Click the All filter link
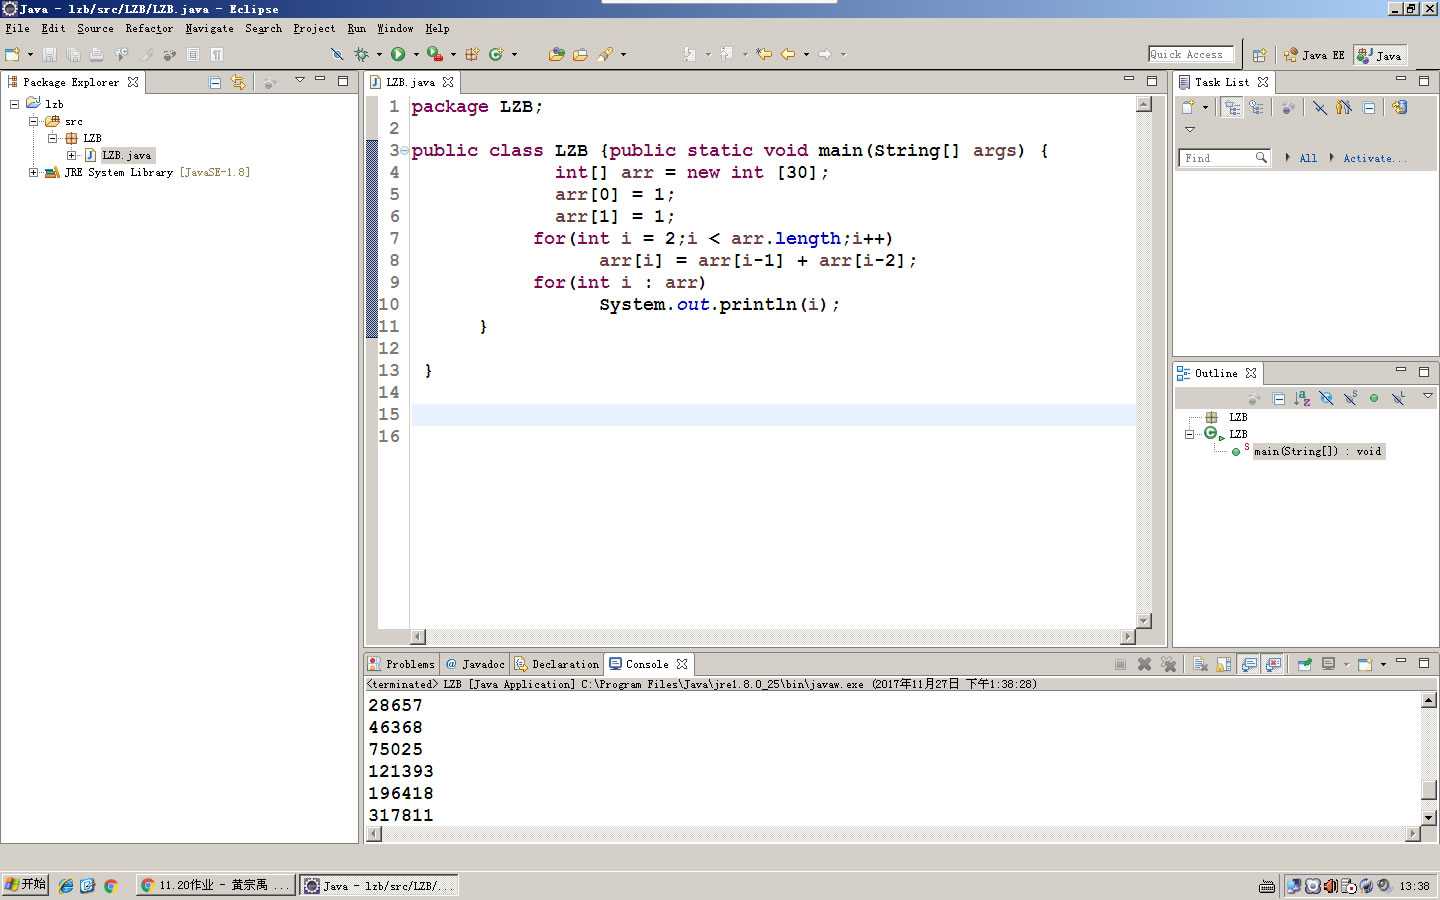Screen dimensions: 1440x900 (1308, 158)
